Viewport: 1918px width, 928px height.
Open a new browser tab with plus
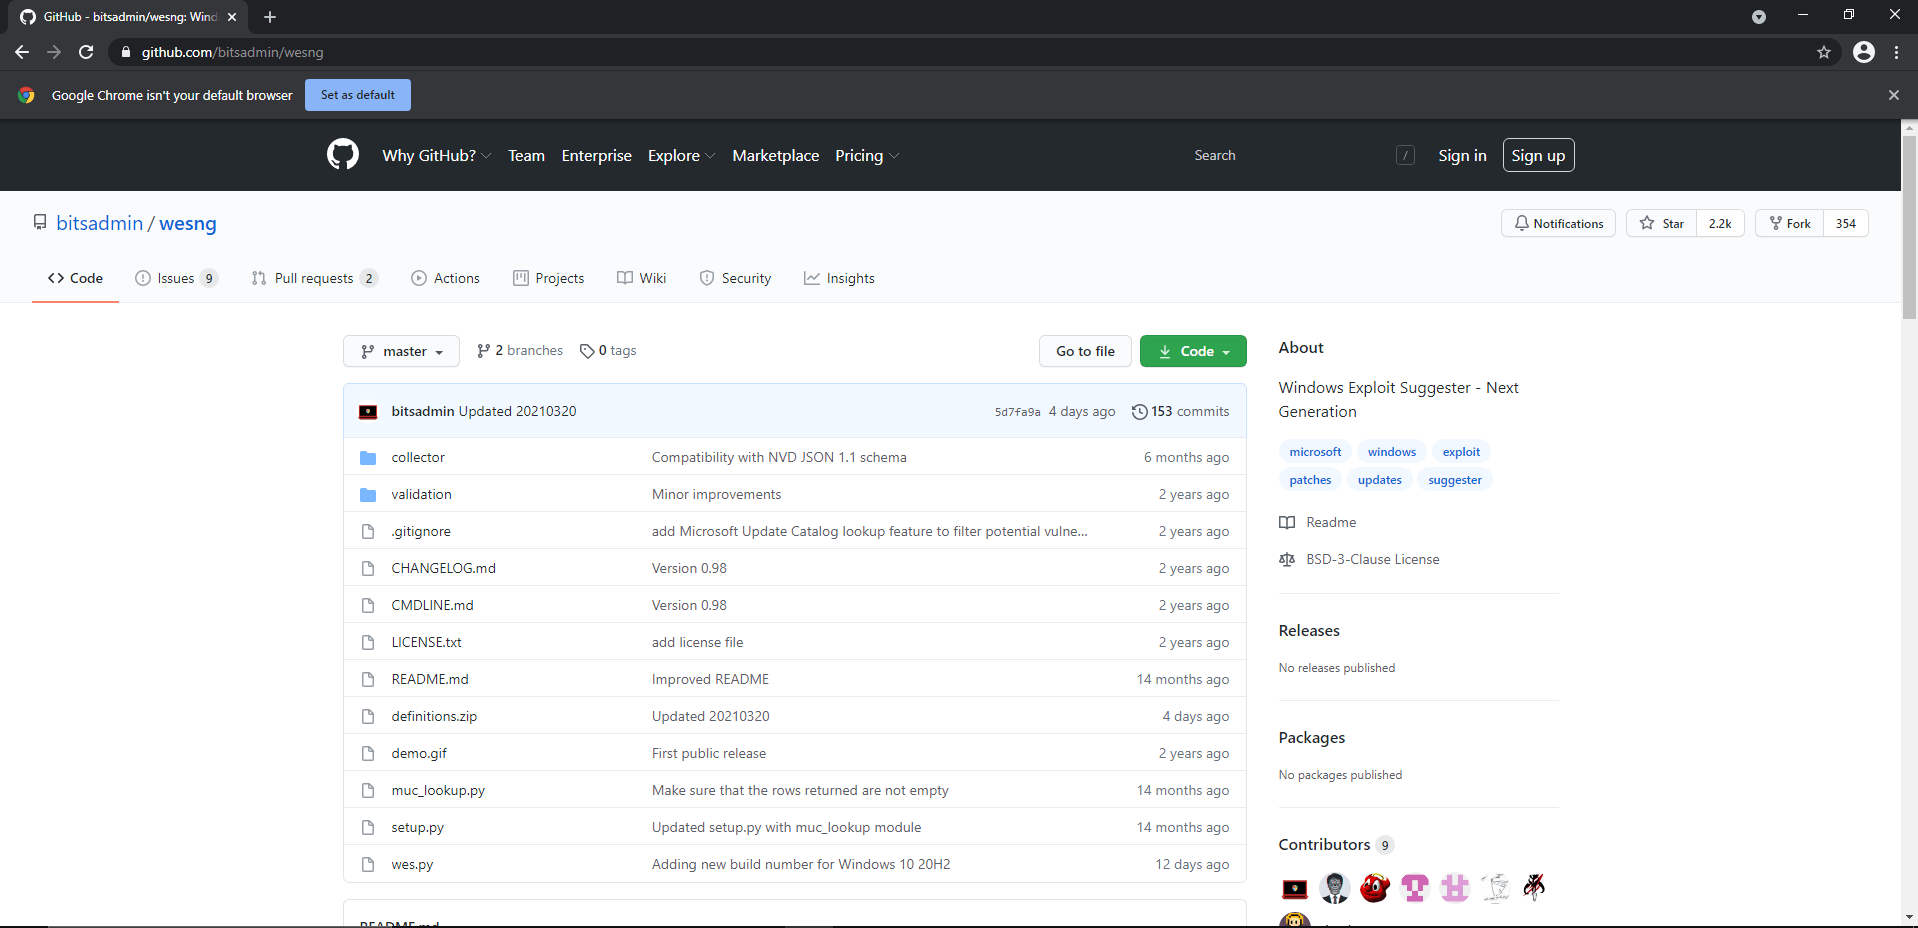click(270, 17)
